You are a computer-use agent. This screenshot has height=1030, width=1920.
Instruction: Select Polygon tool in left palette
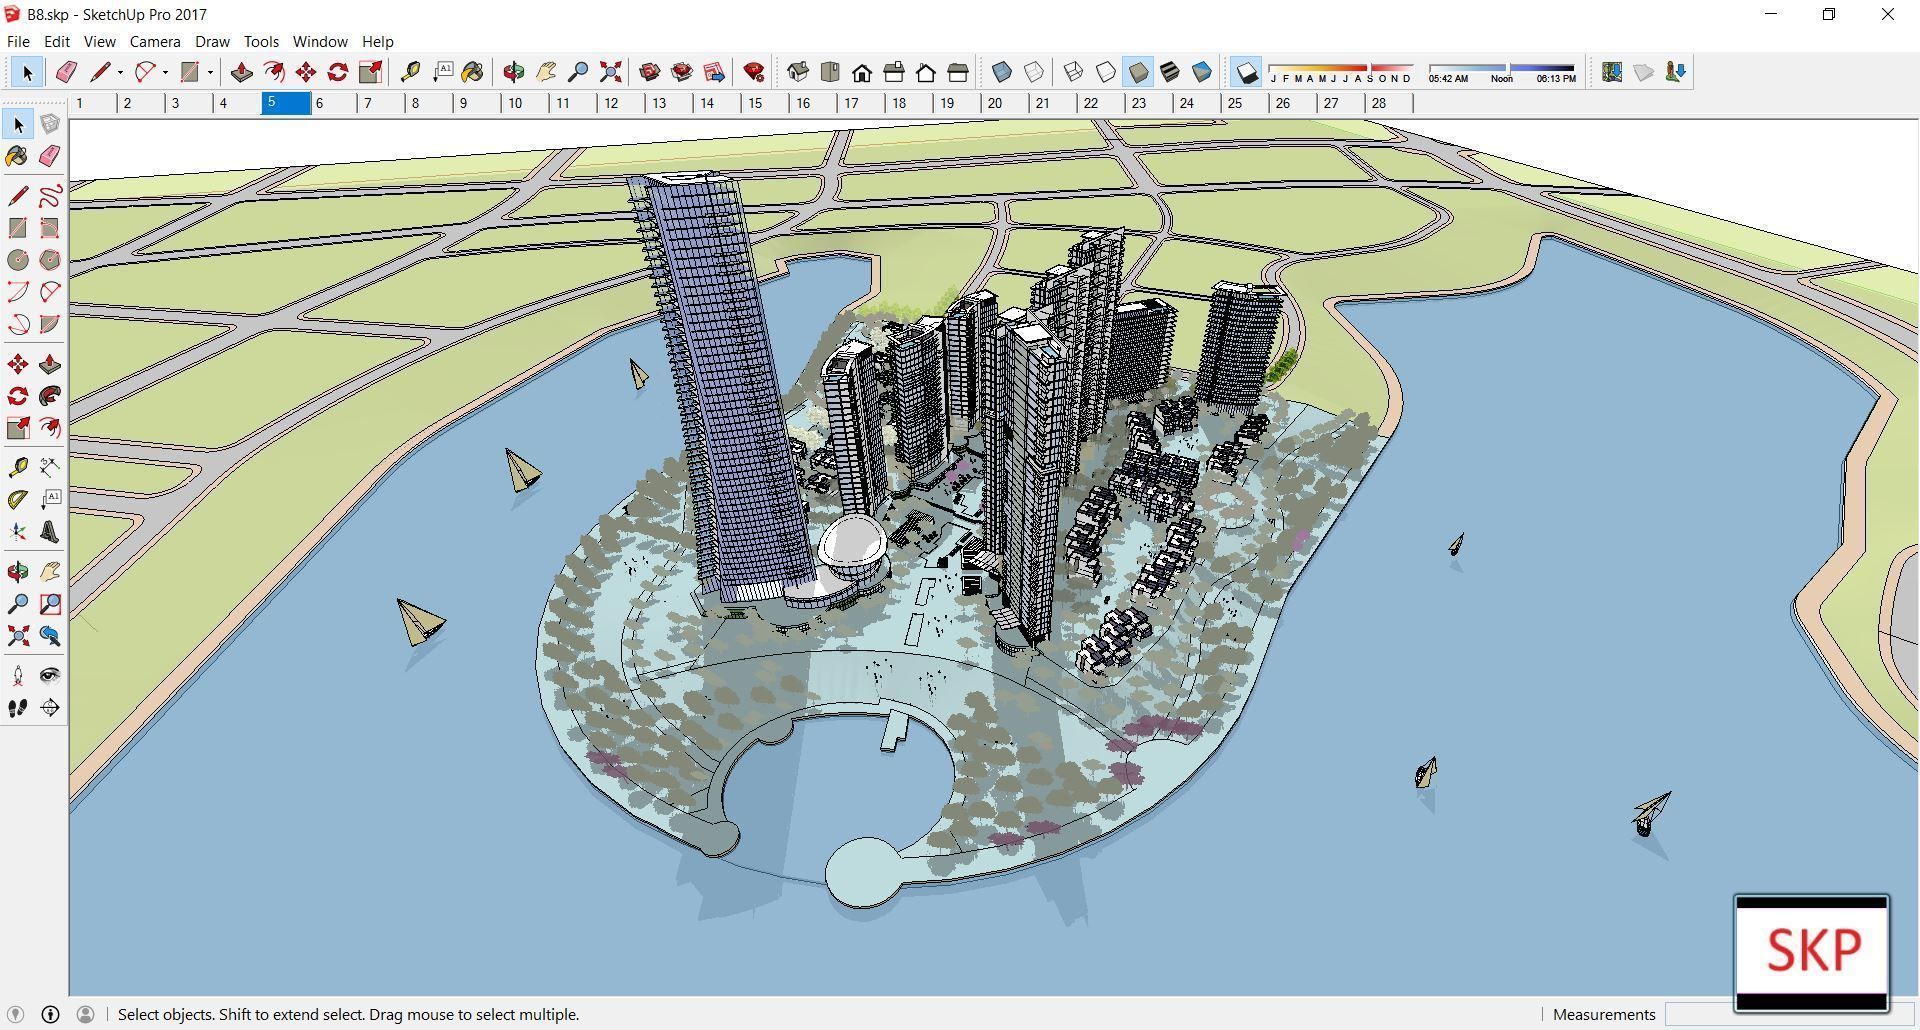[x=50, y=260]
